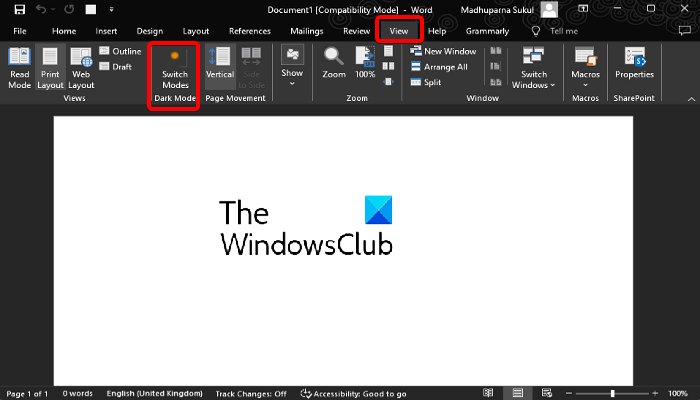The width and height of the screenshot is (700, 400).
Task: Open the Customize Quick Access Toolbar dropdown
Action: 111,9
